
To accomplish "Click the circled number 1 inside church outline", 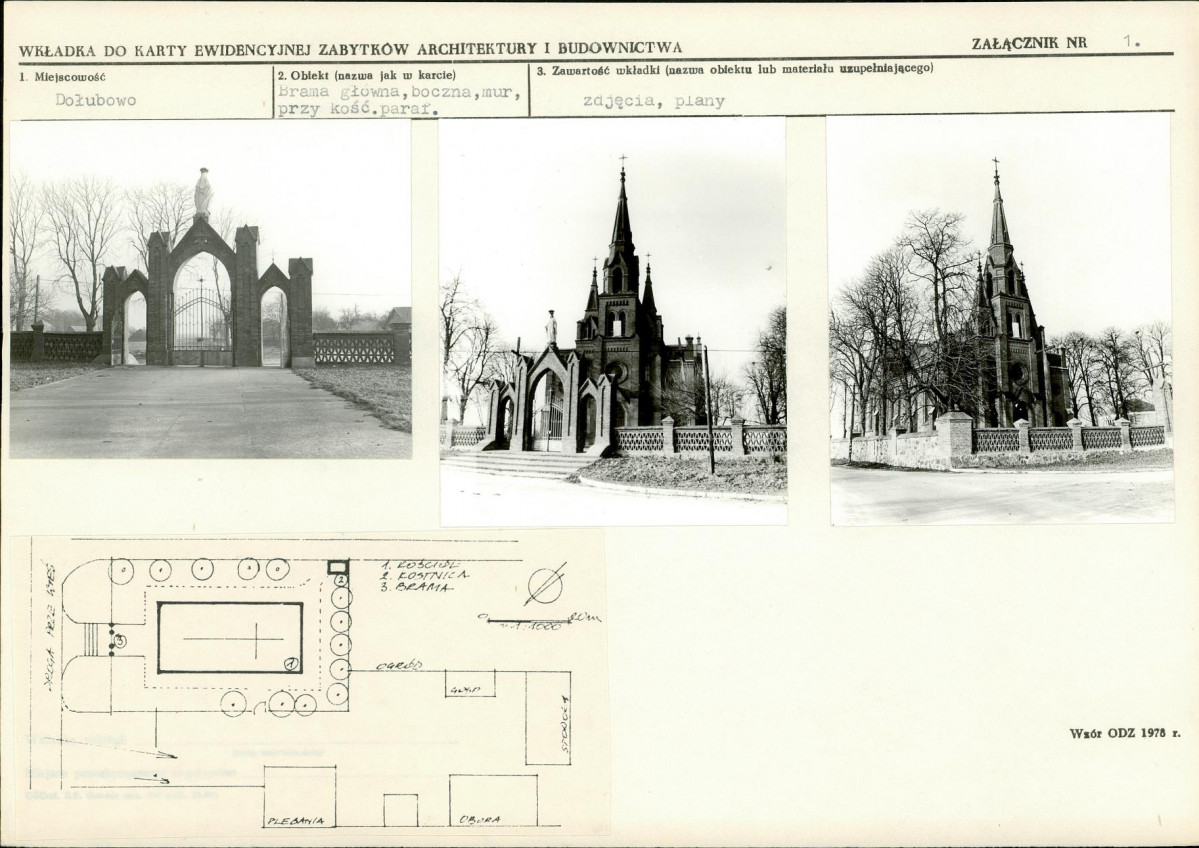I will click(290, 664).
